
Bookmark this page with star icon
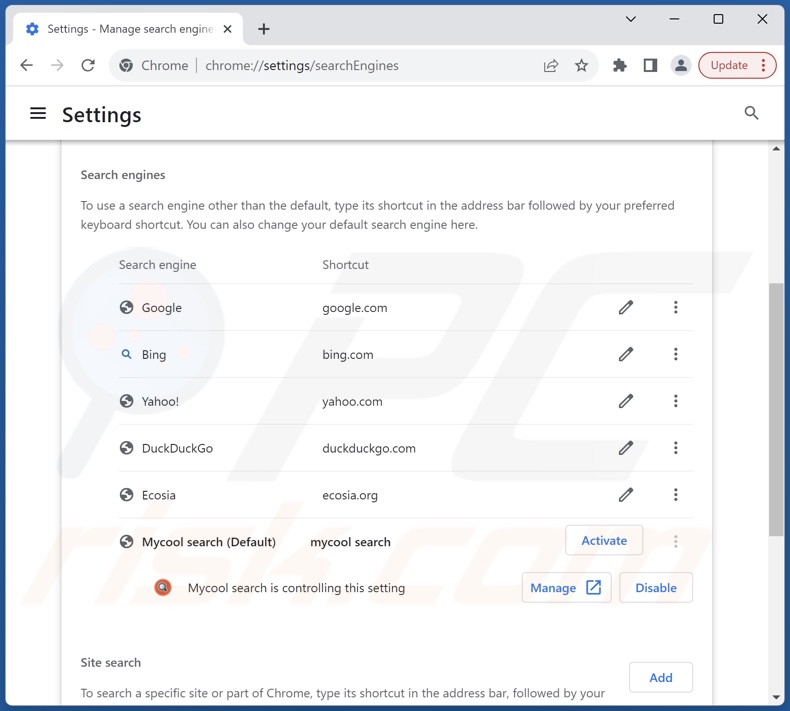[x=581, y=66]
